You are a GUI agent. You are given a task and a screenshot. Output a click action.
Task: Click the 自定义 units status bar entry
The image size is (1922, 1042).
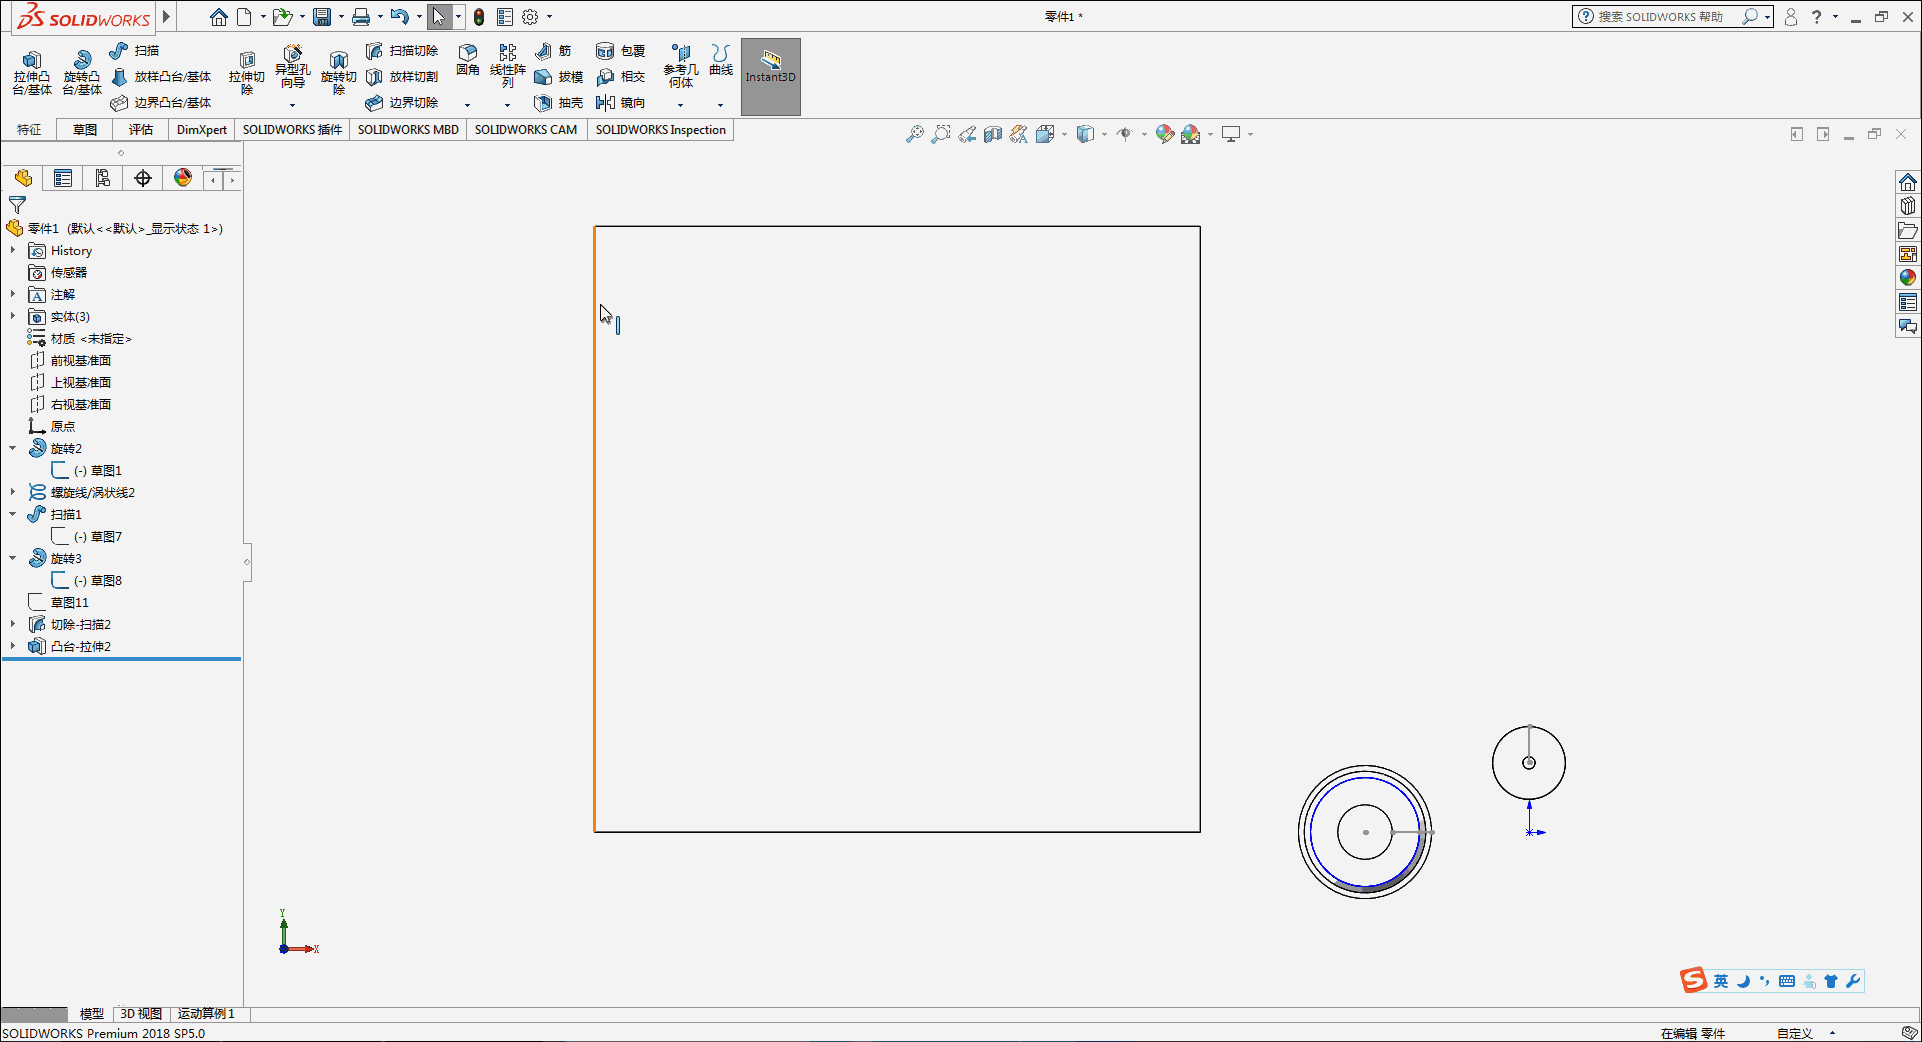coord(1795,1034)
